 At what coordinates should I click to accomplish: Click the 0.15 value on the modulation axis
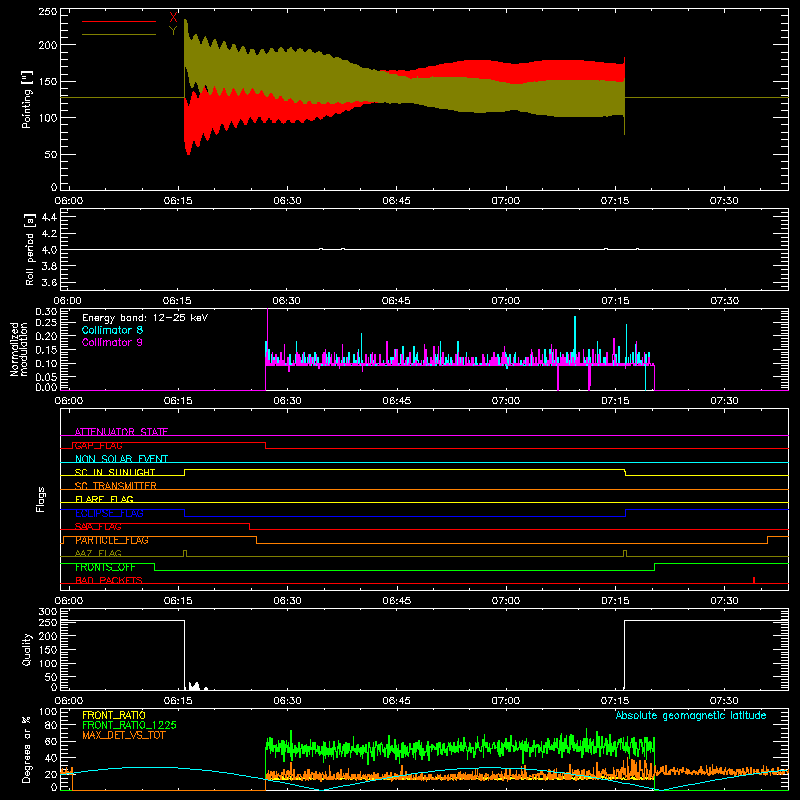click(47, 349)
